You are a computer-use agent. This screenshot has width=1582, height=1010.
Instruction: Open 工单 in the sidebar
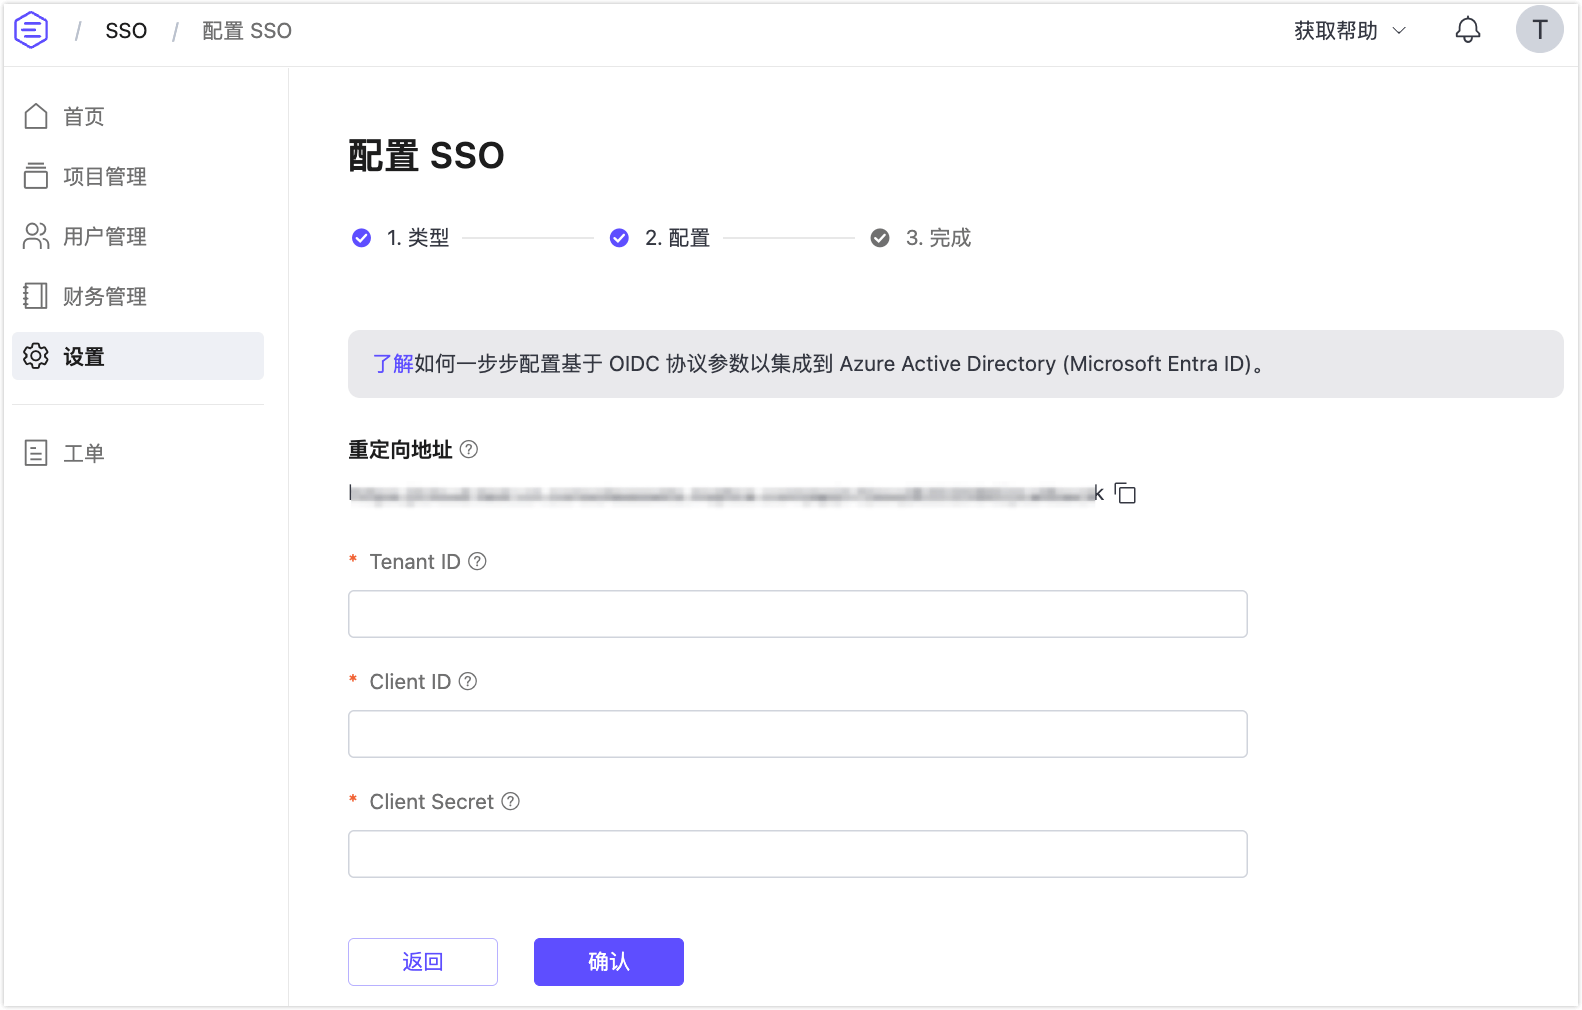(138, 453)
